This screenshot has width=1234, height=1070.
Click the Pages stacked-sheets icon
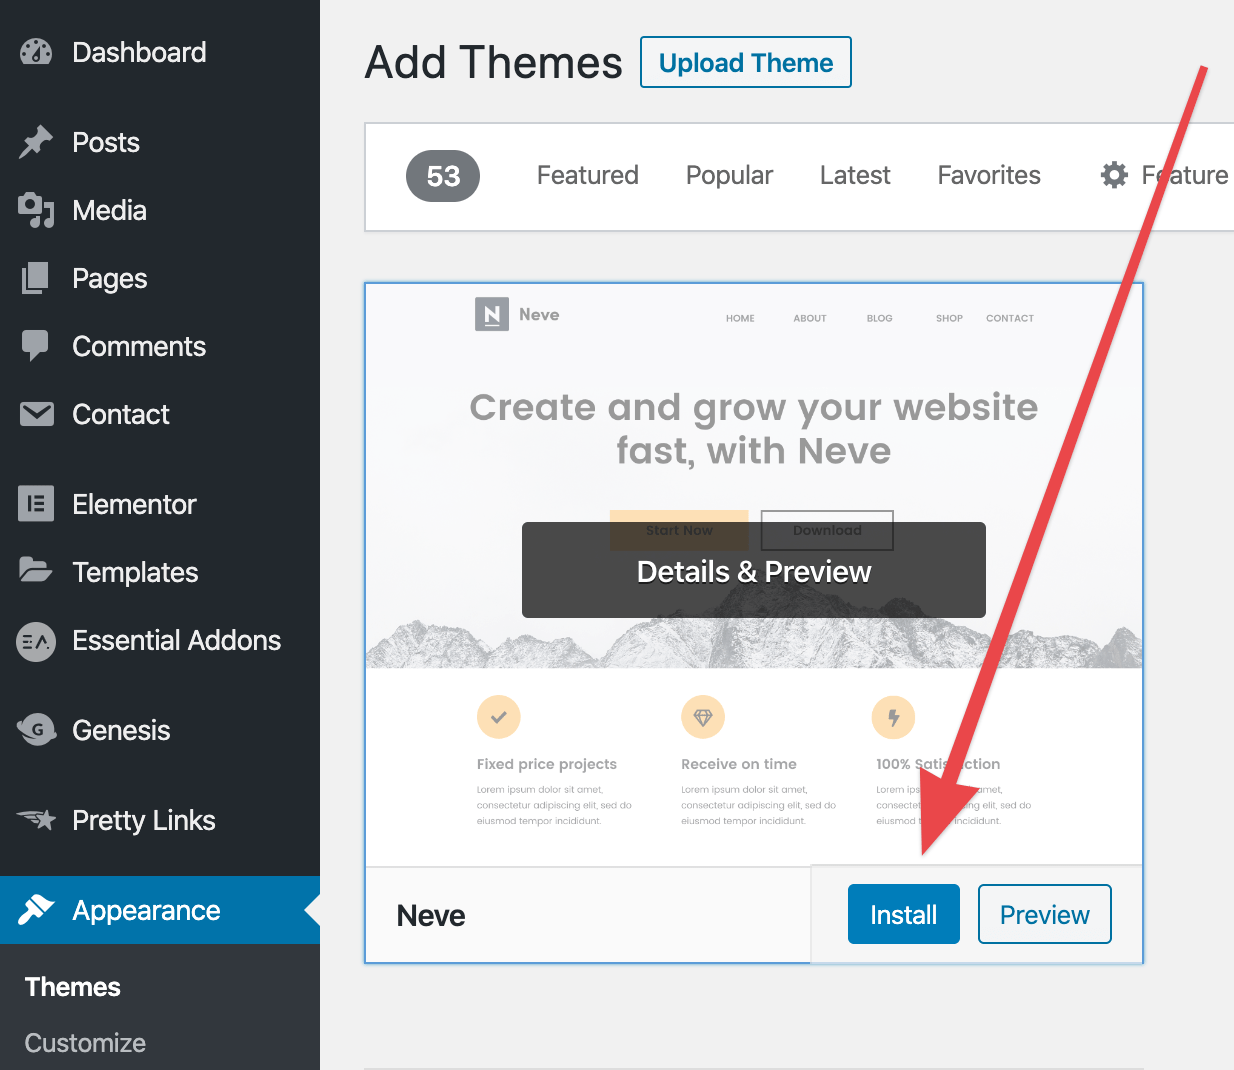(36, 278)
